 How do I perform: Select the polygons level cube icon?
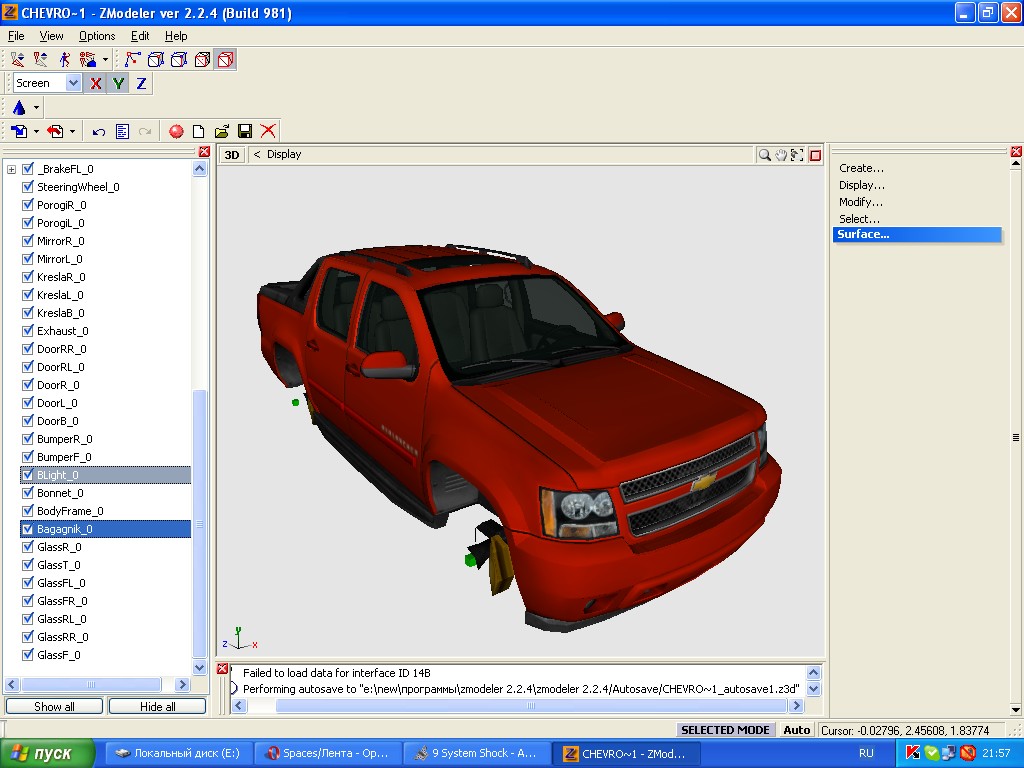[x=179, y=59]
